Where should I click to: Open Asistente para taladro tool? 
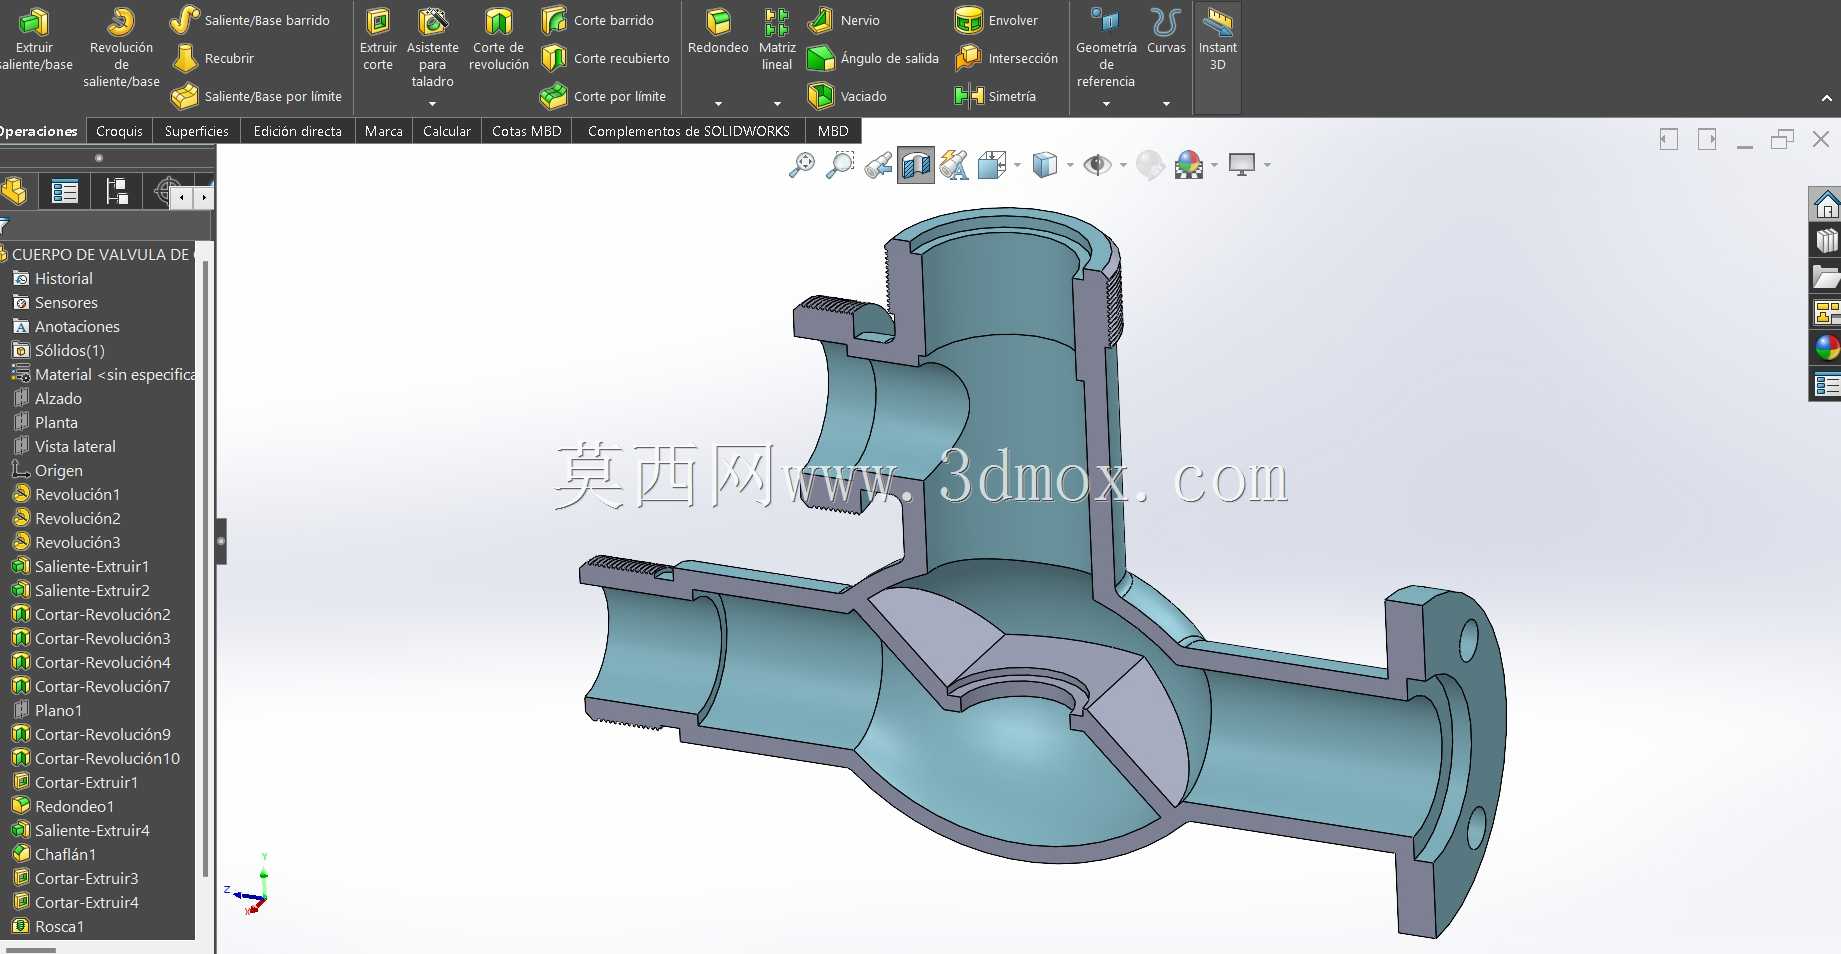432,47
